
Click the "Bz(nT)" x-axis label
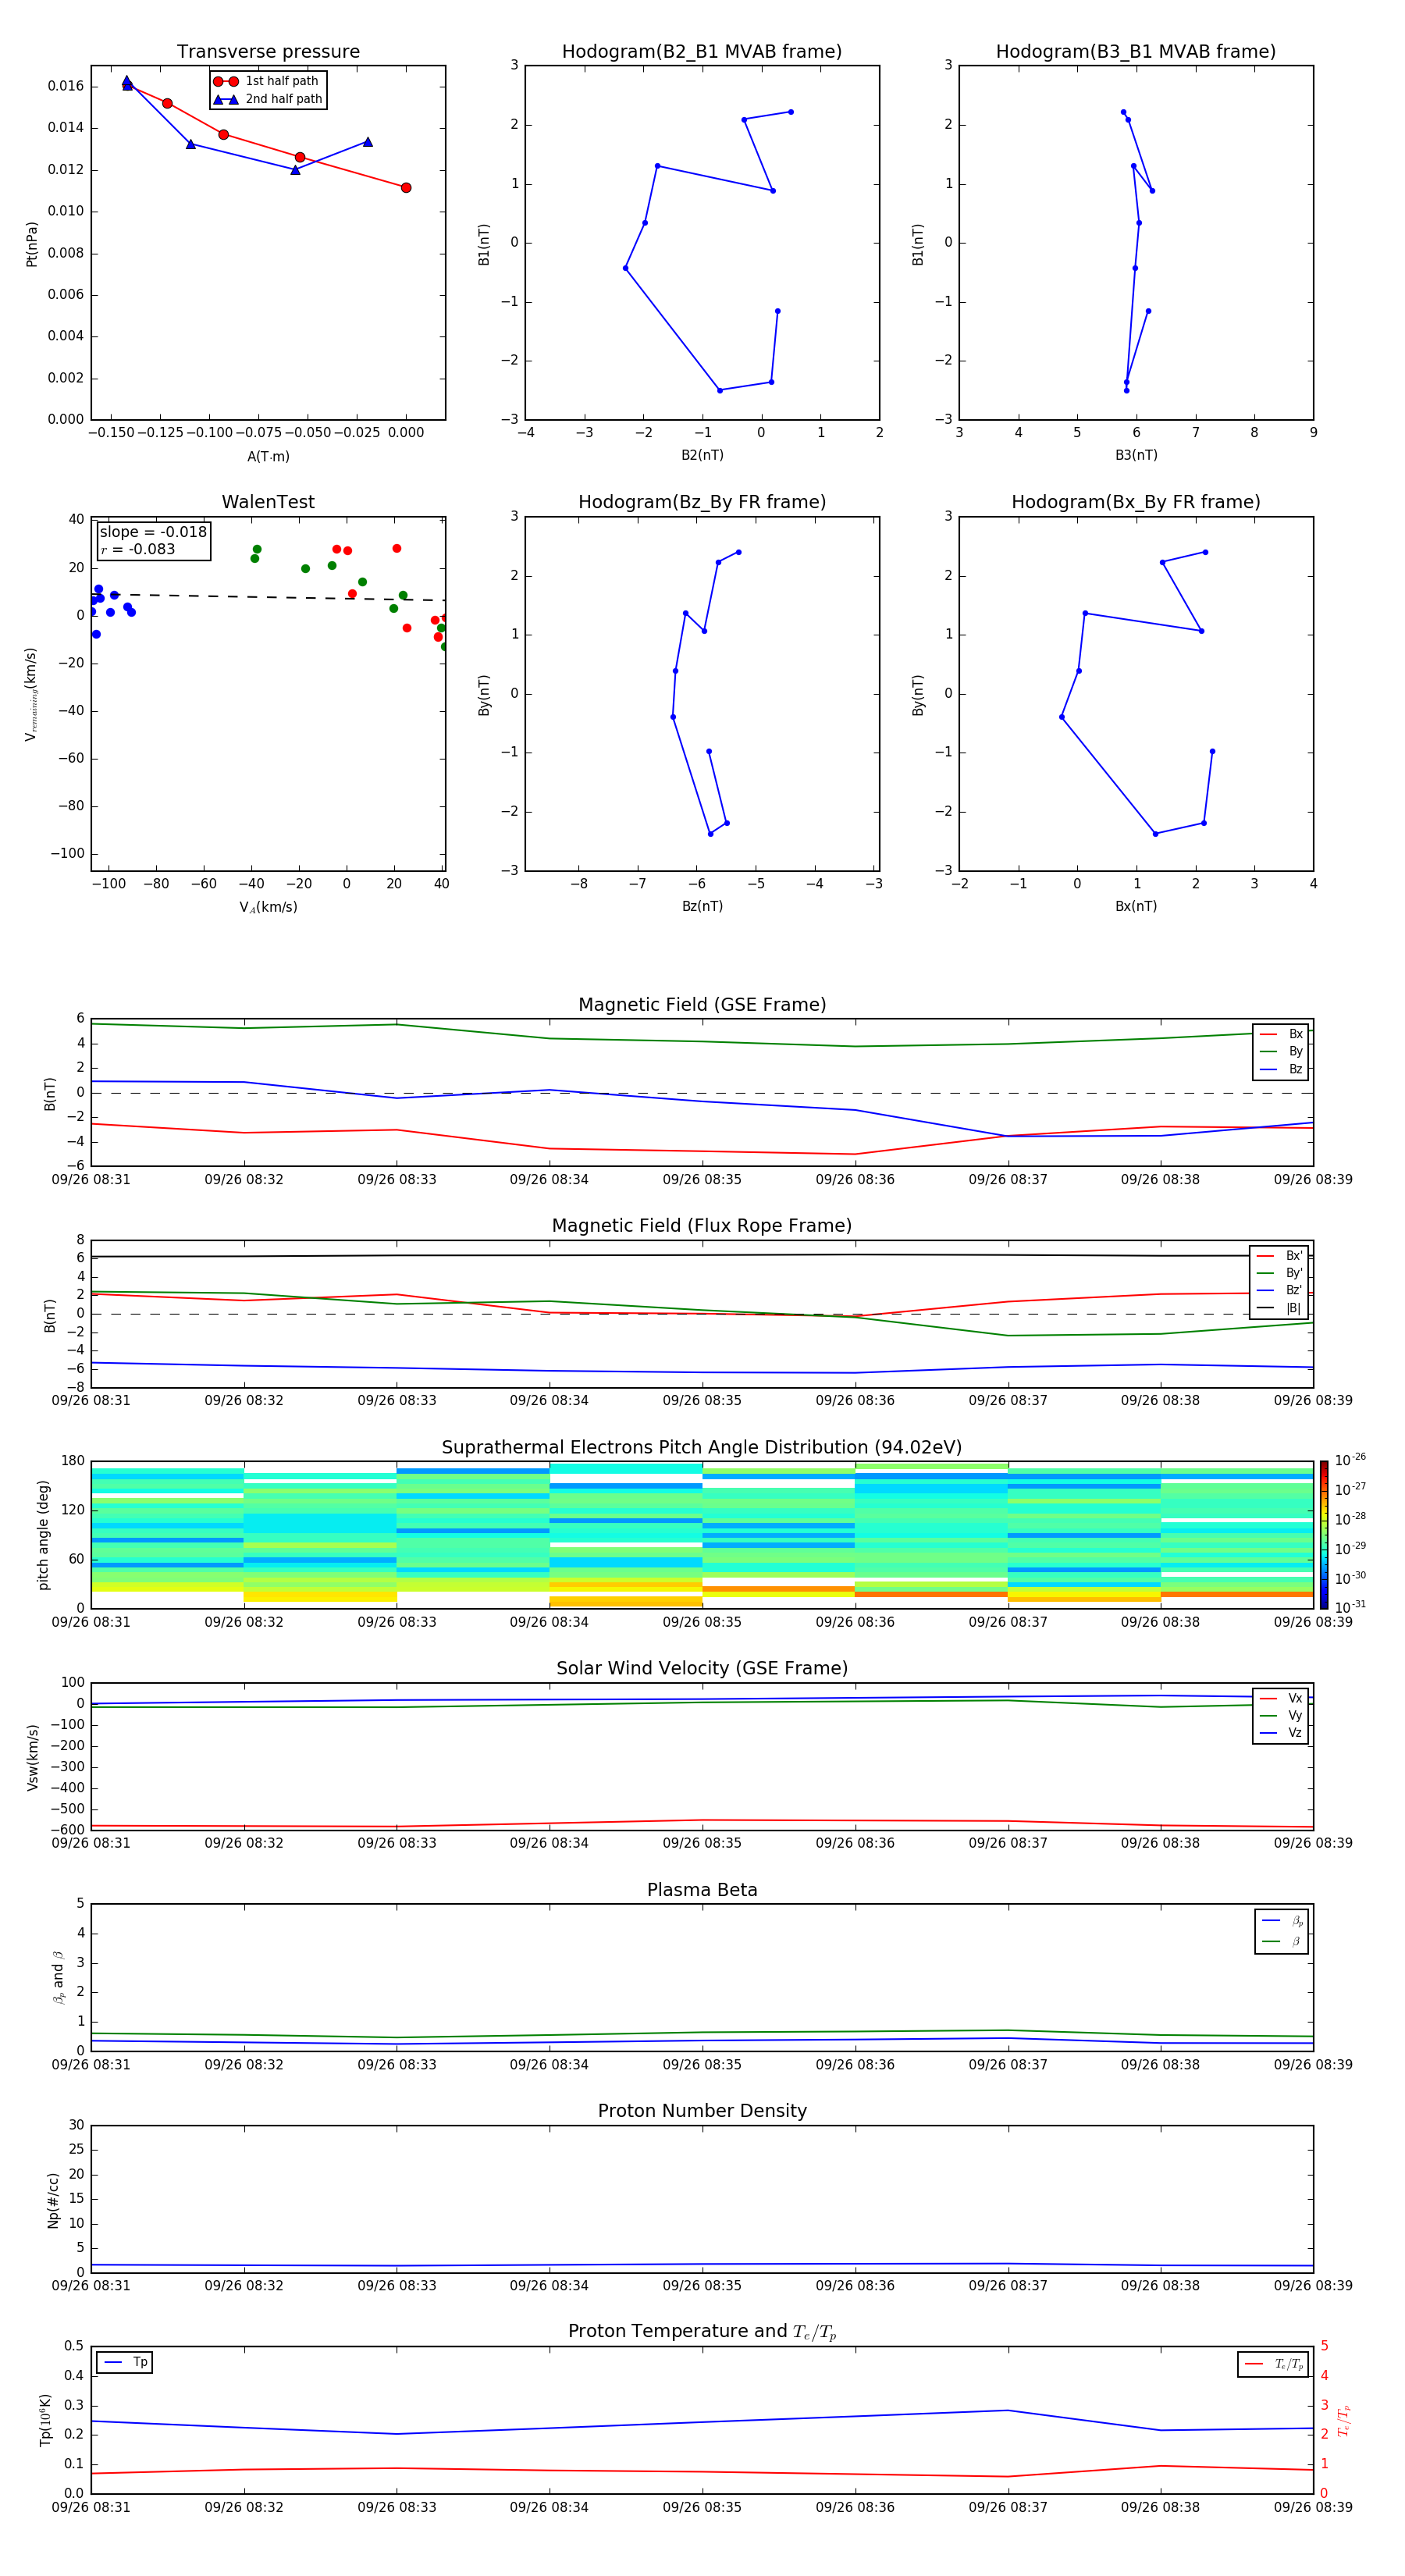702,906
